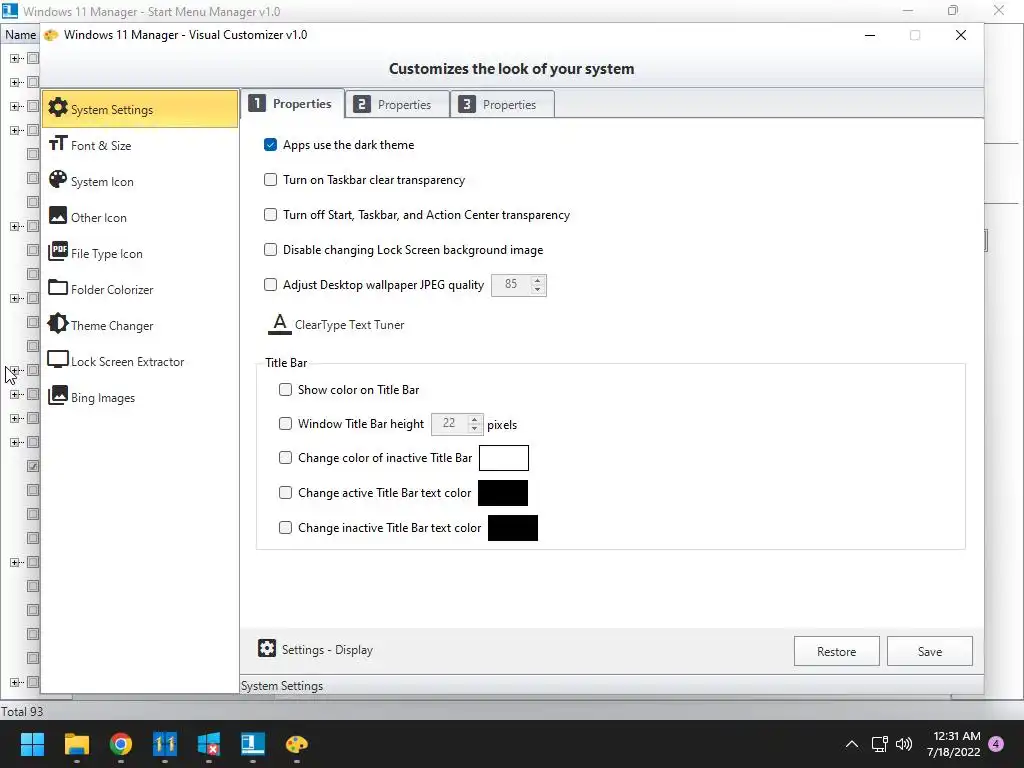Open the Theme Changer brightness icon
This screenshot has height=768, width=1024.
pyautogui.click(x=58, y=323)
